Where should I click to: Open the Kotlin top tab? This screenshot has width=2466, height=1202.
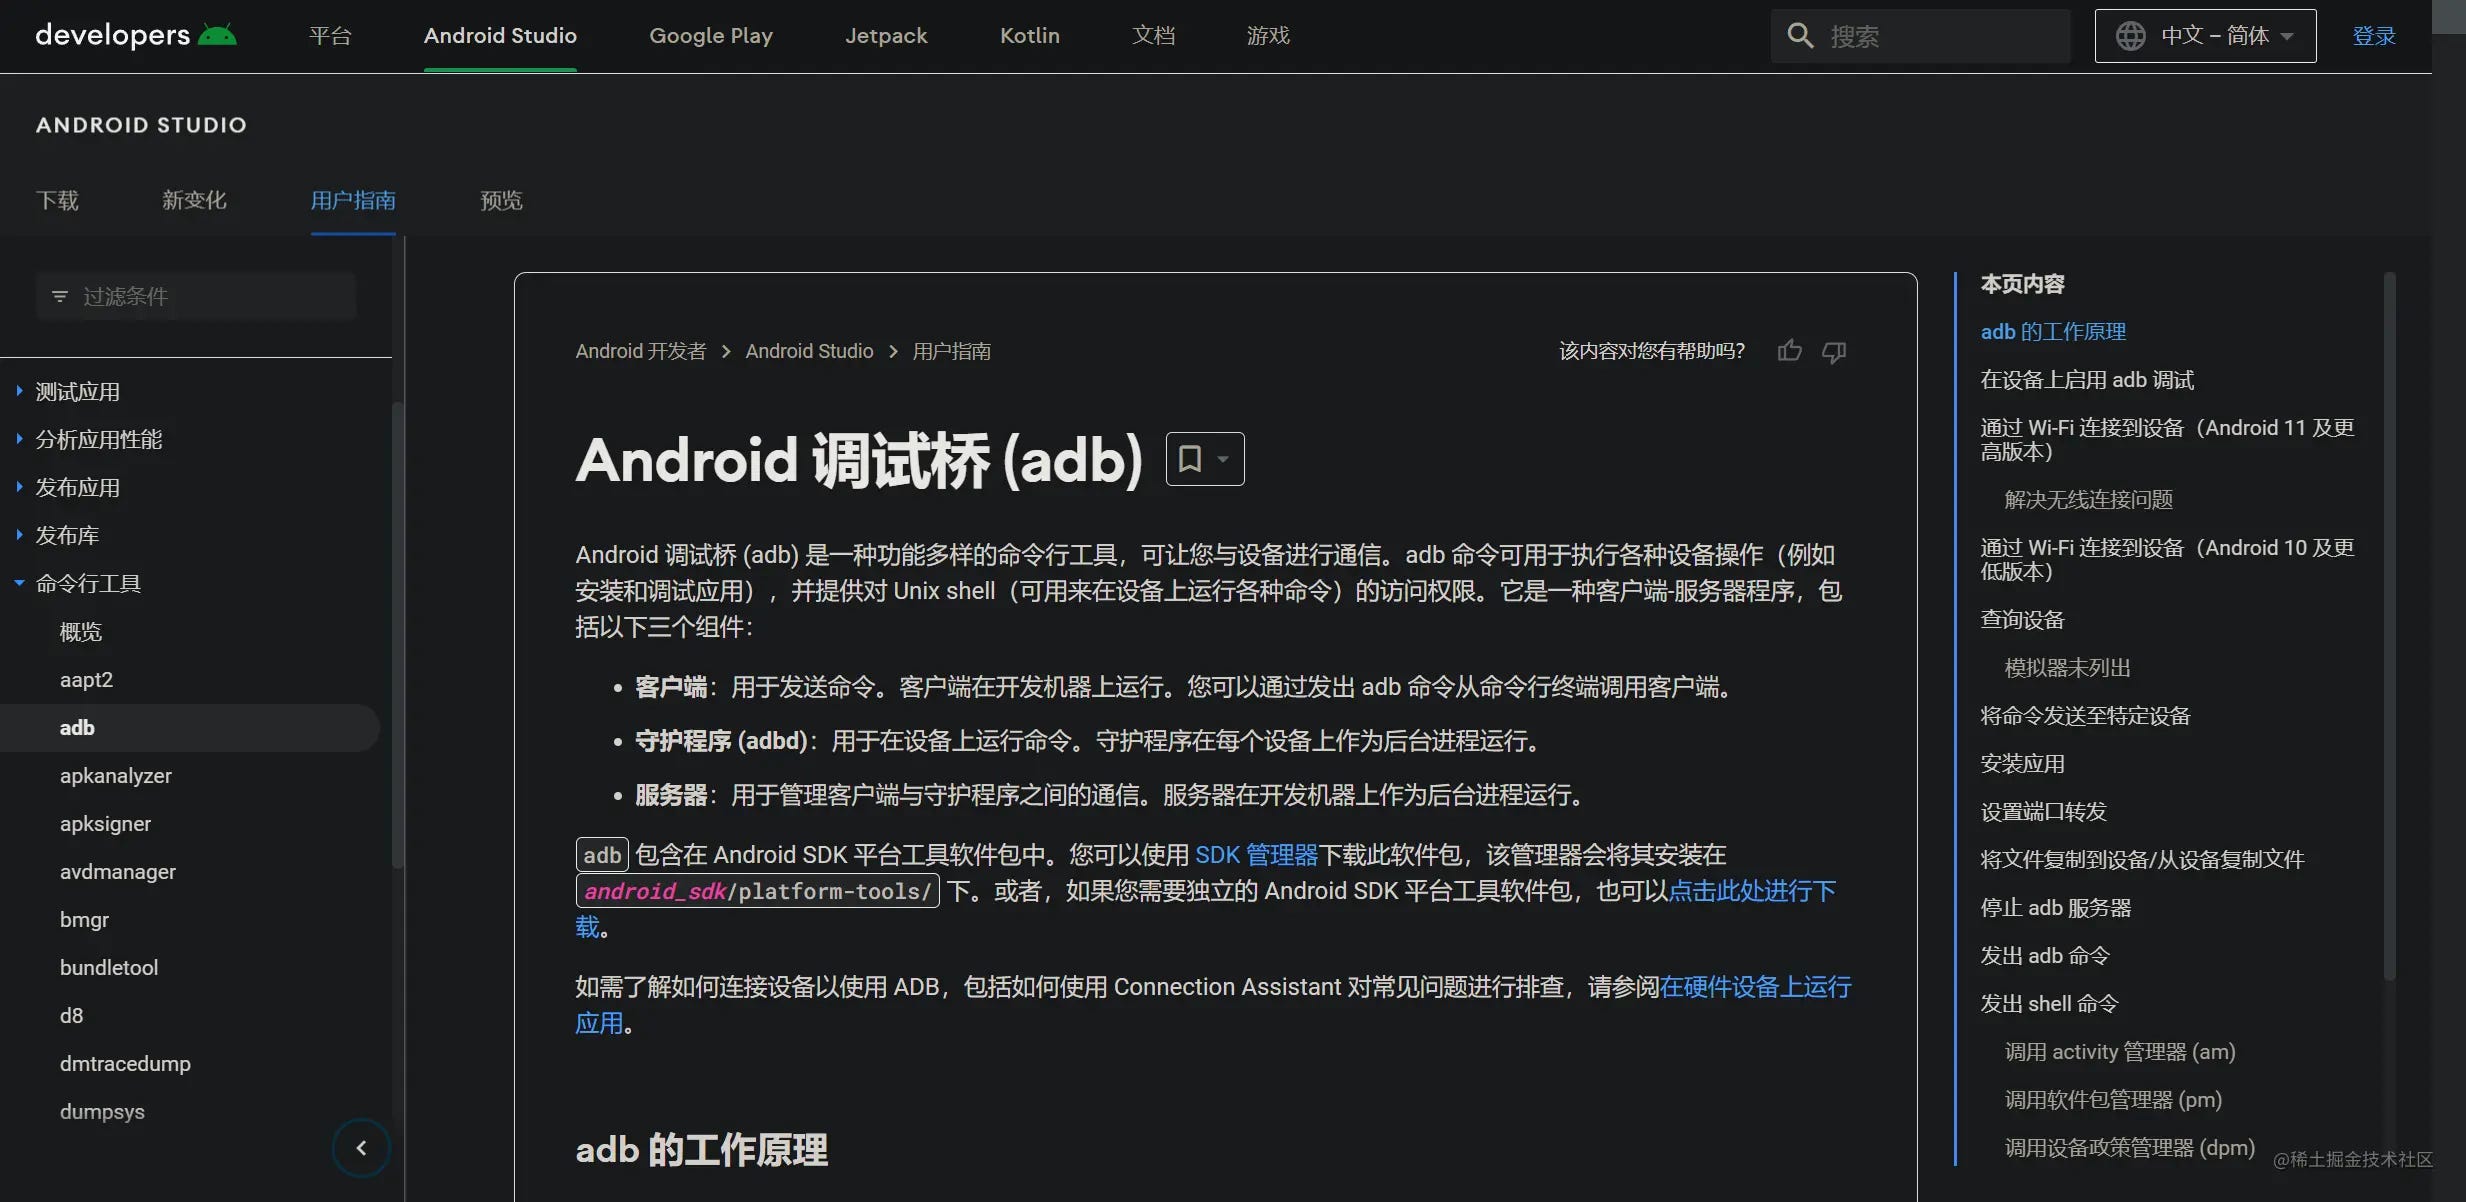point(1030,36)
